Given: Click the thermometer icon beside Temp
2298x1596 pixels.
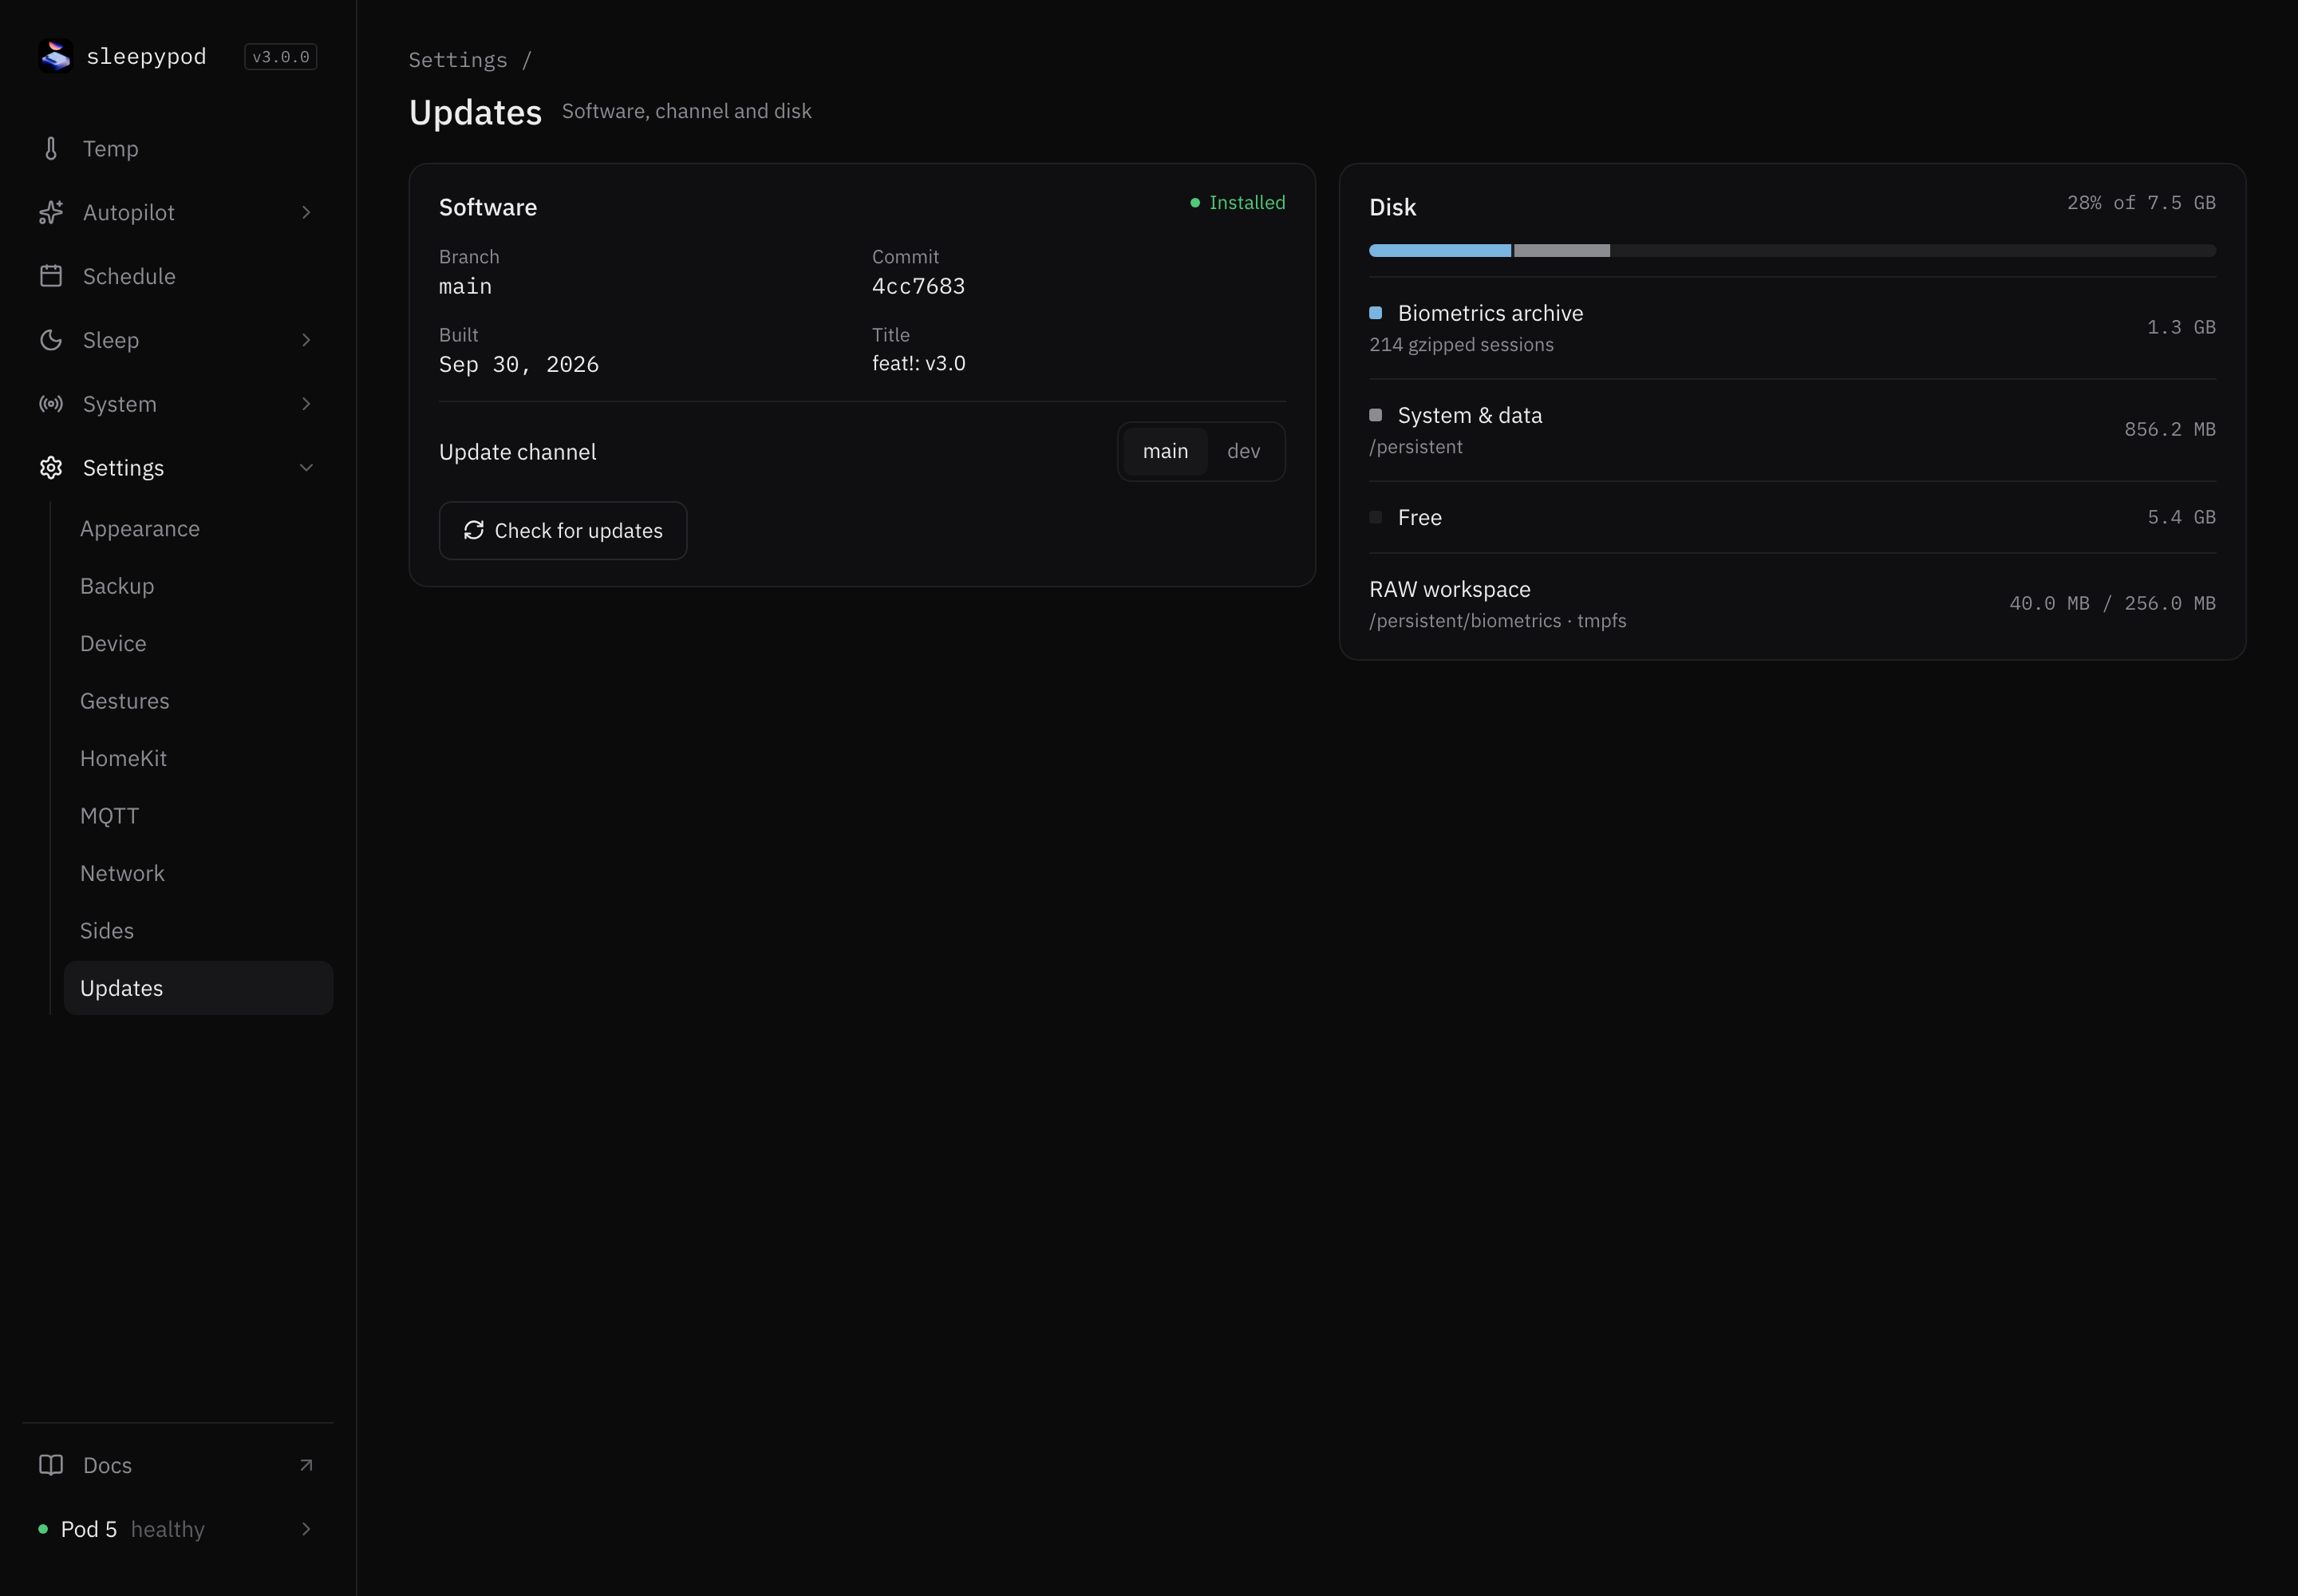Looking at the screenshot, I should [51, 149].
